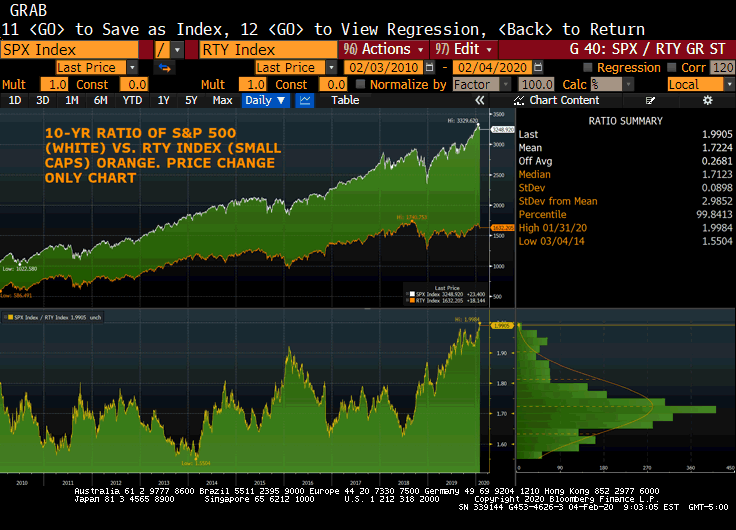Viewport: 736px width, 530px height.
Task: Select the 6M range tab
Action: point(100,100)
